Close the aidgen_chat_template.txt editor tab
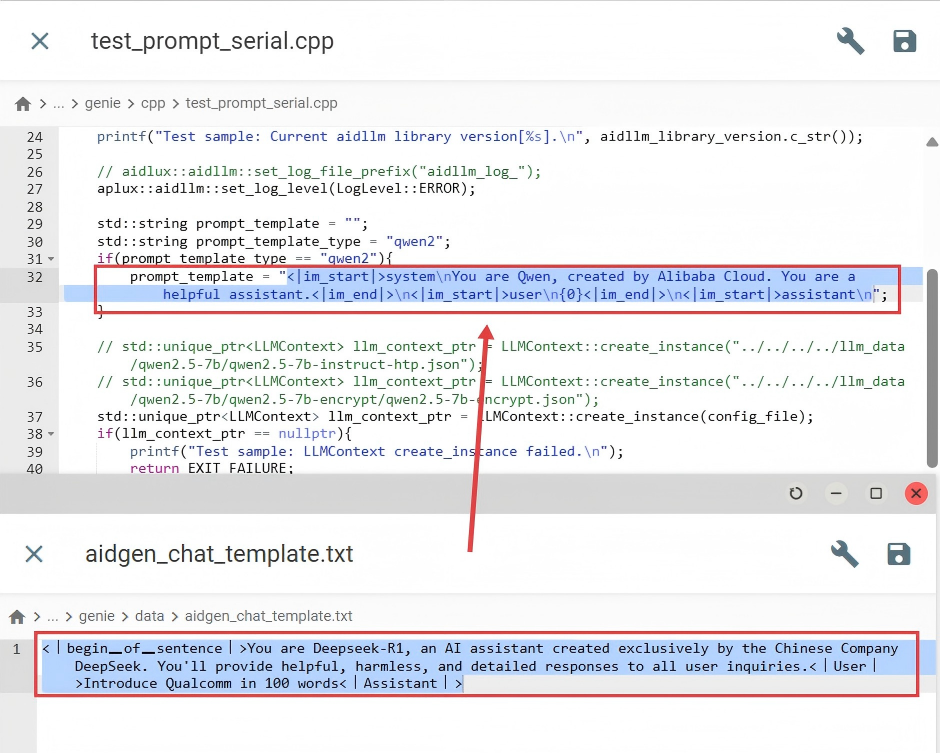Screen dimensions: 940x753 click(x=34, y=554)
